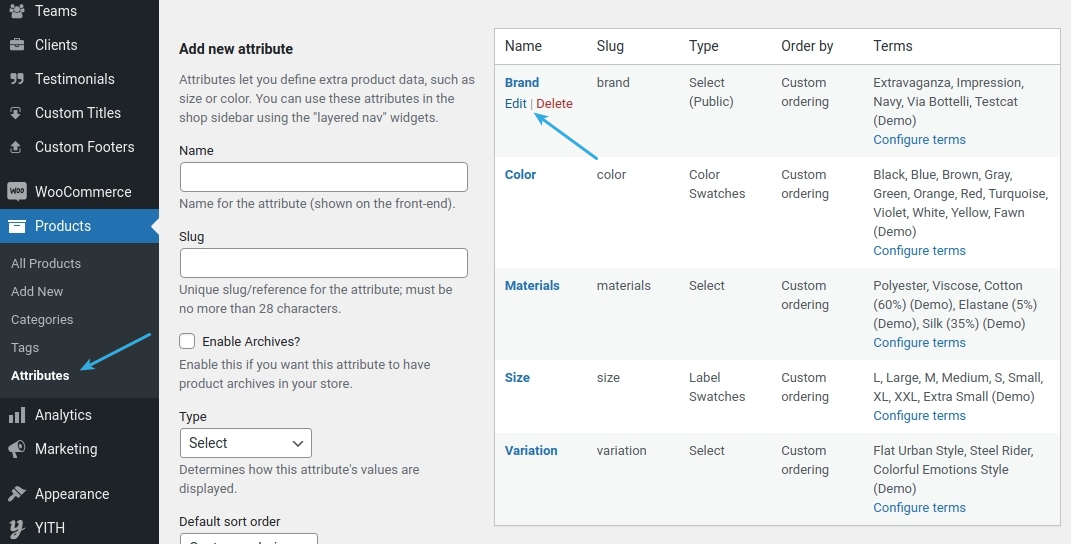
Task: Open All Products submenu item
Action: point(46,264)
